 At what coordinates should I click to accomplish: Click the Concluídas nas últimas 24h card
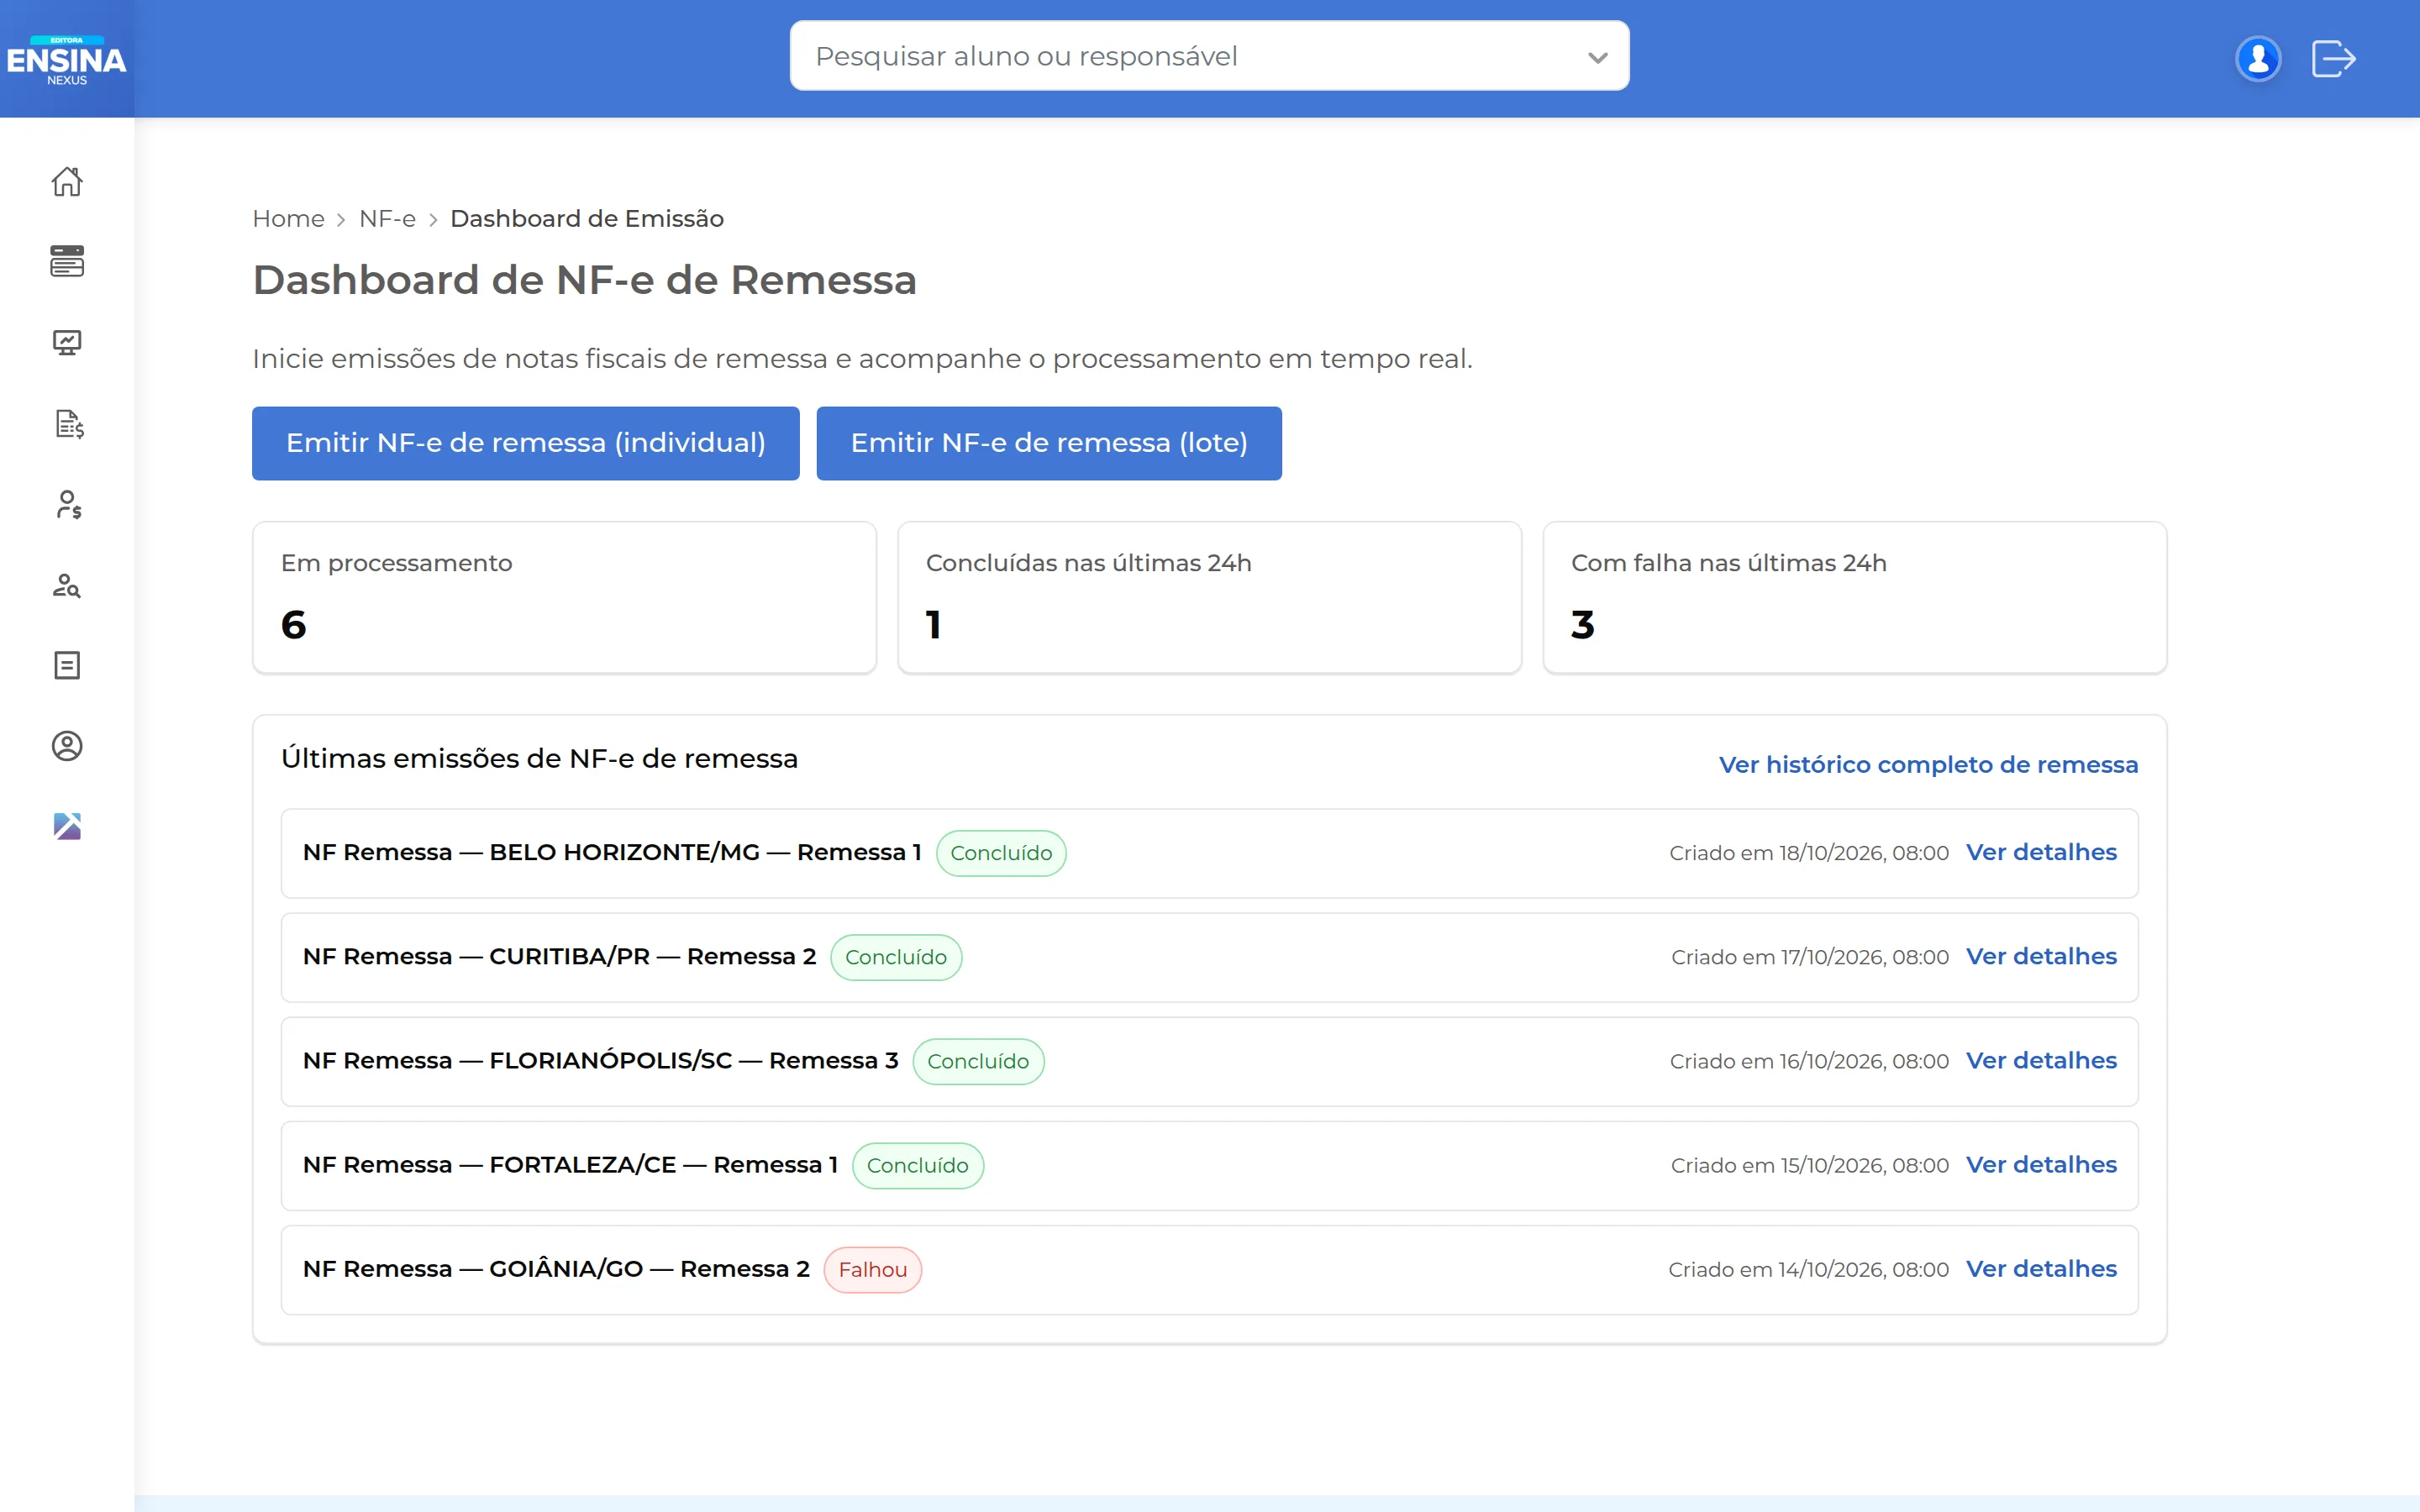tap(1209, 597)
